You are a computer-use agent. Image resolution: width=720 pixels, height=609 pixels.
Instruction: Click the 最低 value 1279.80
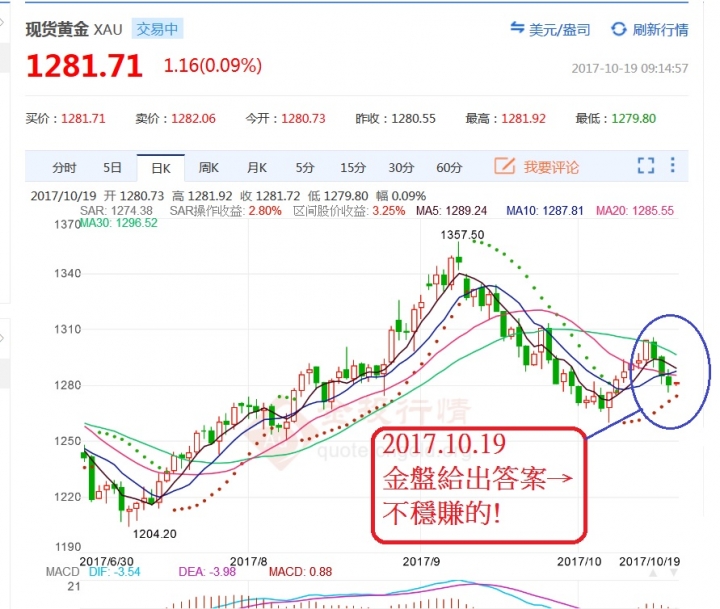pos(634,118)
